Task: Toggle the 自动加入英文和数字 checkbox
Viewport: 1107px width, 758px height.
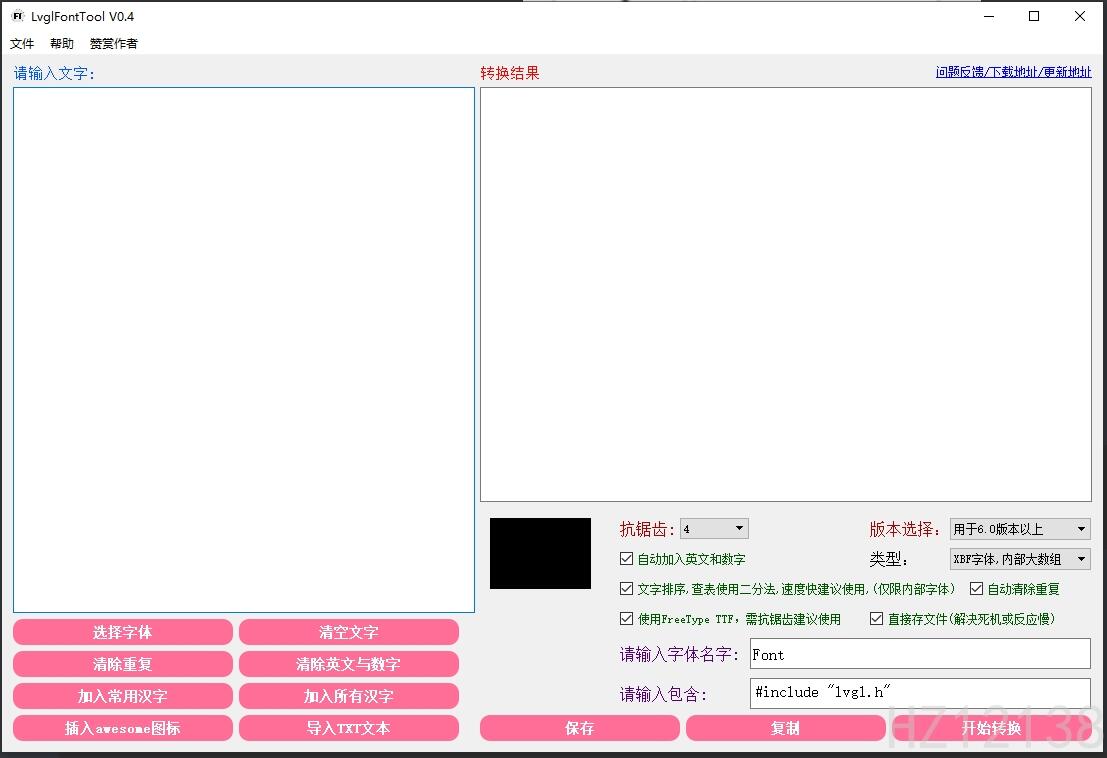Action: (x=626, y=559)
